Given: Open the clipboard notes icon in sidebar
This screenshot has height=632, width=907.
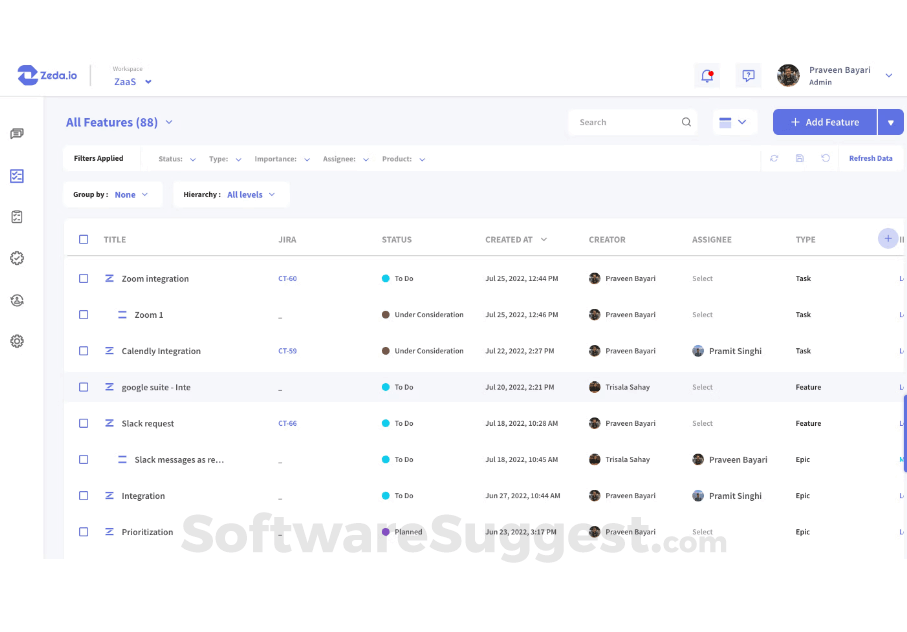Looking at the screenshot, I should (16, 216).
